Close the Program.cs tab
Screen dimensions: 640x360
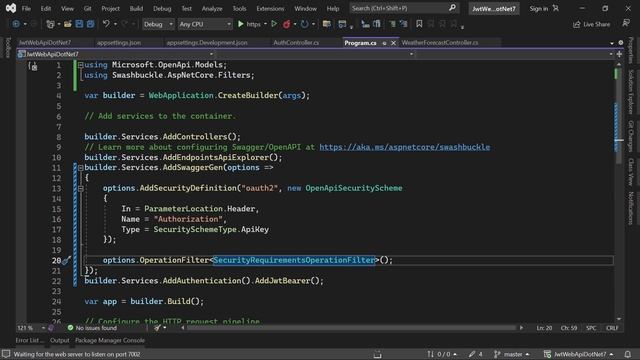tap(393, 43)
